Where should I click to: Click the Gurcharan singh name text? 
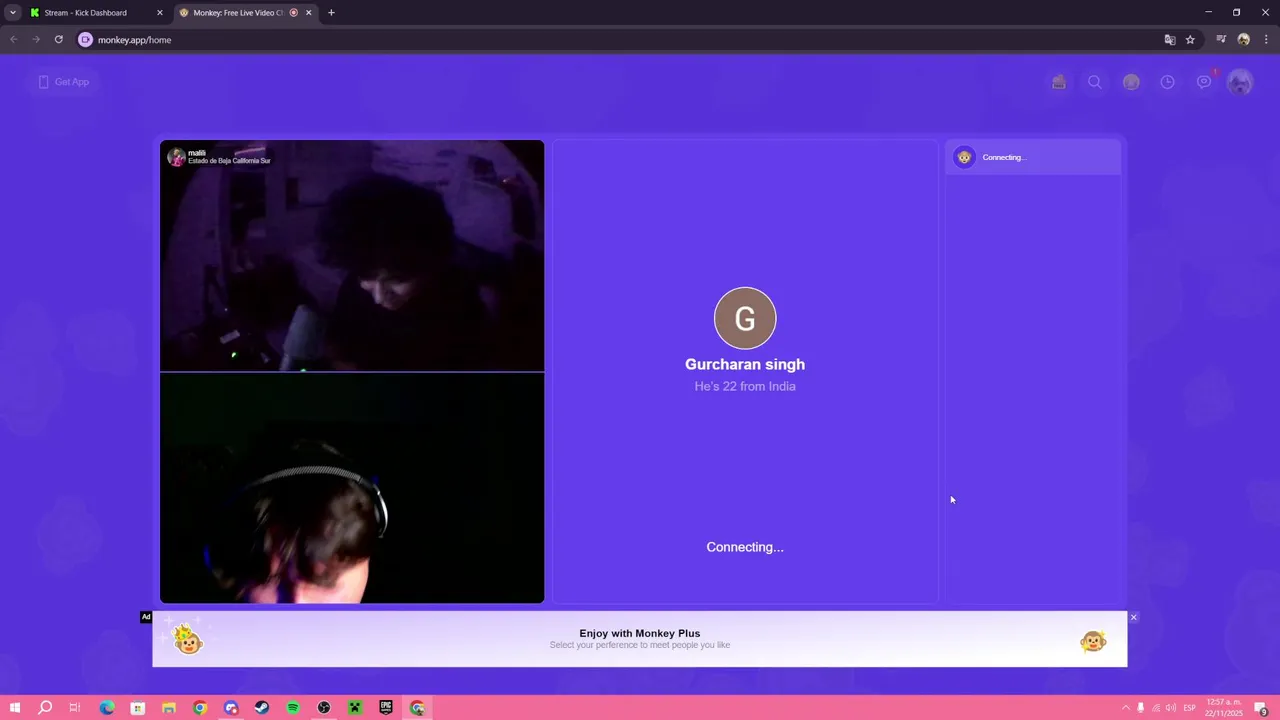(745, 364)
